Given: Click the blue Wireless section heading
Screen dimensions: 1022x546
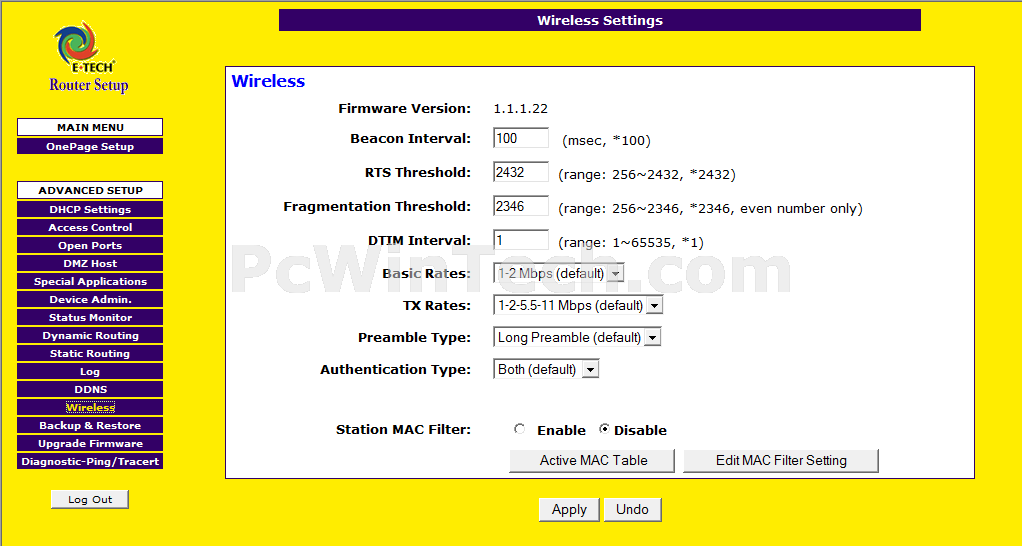Looking at the screenshot, I should 268,81.
